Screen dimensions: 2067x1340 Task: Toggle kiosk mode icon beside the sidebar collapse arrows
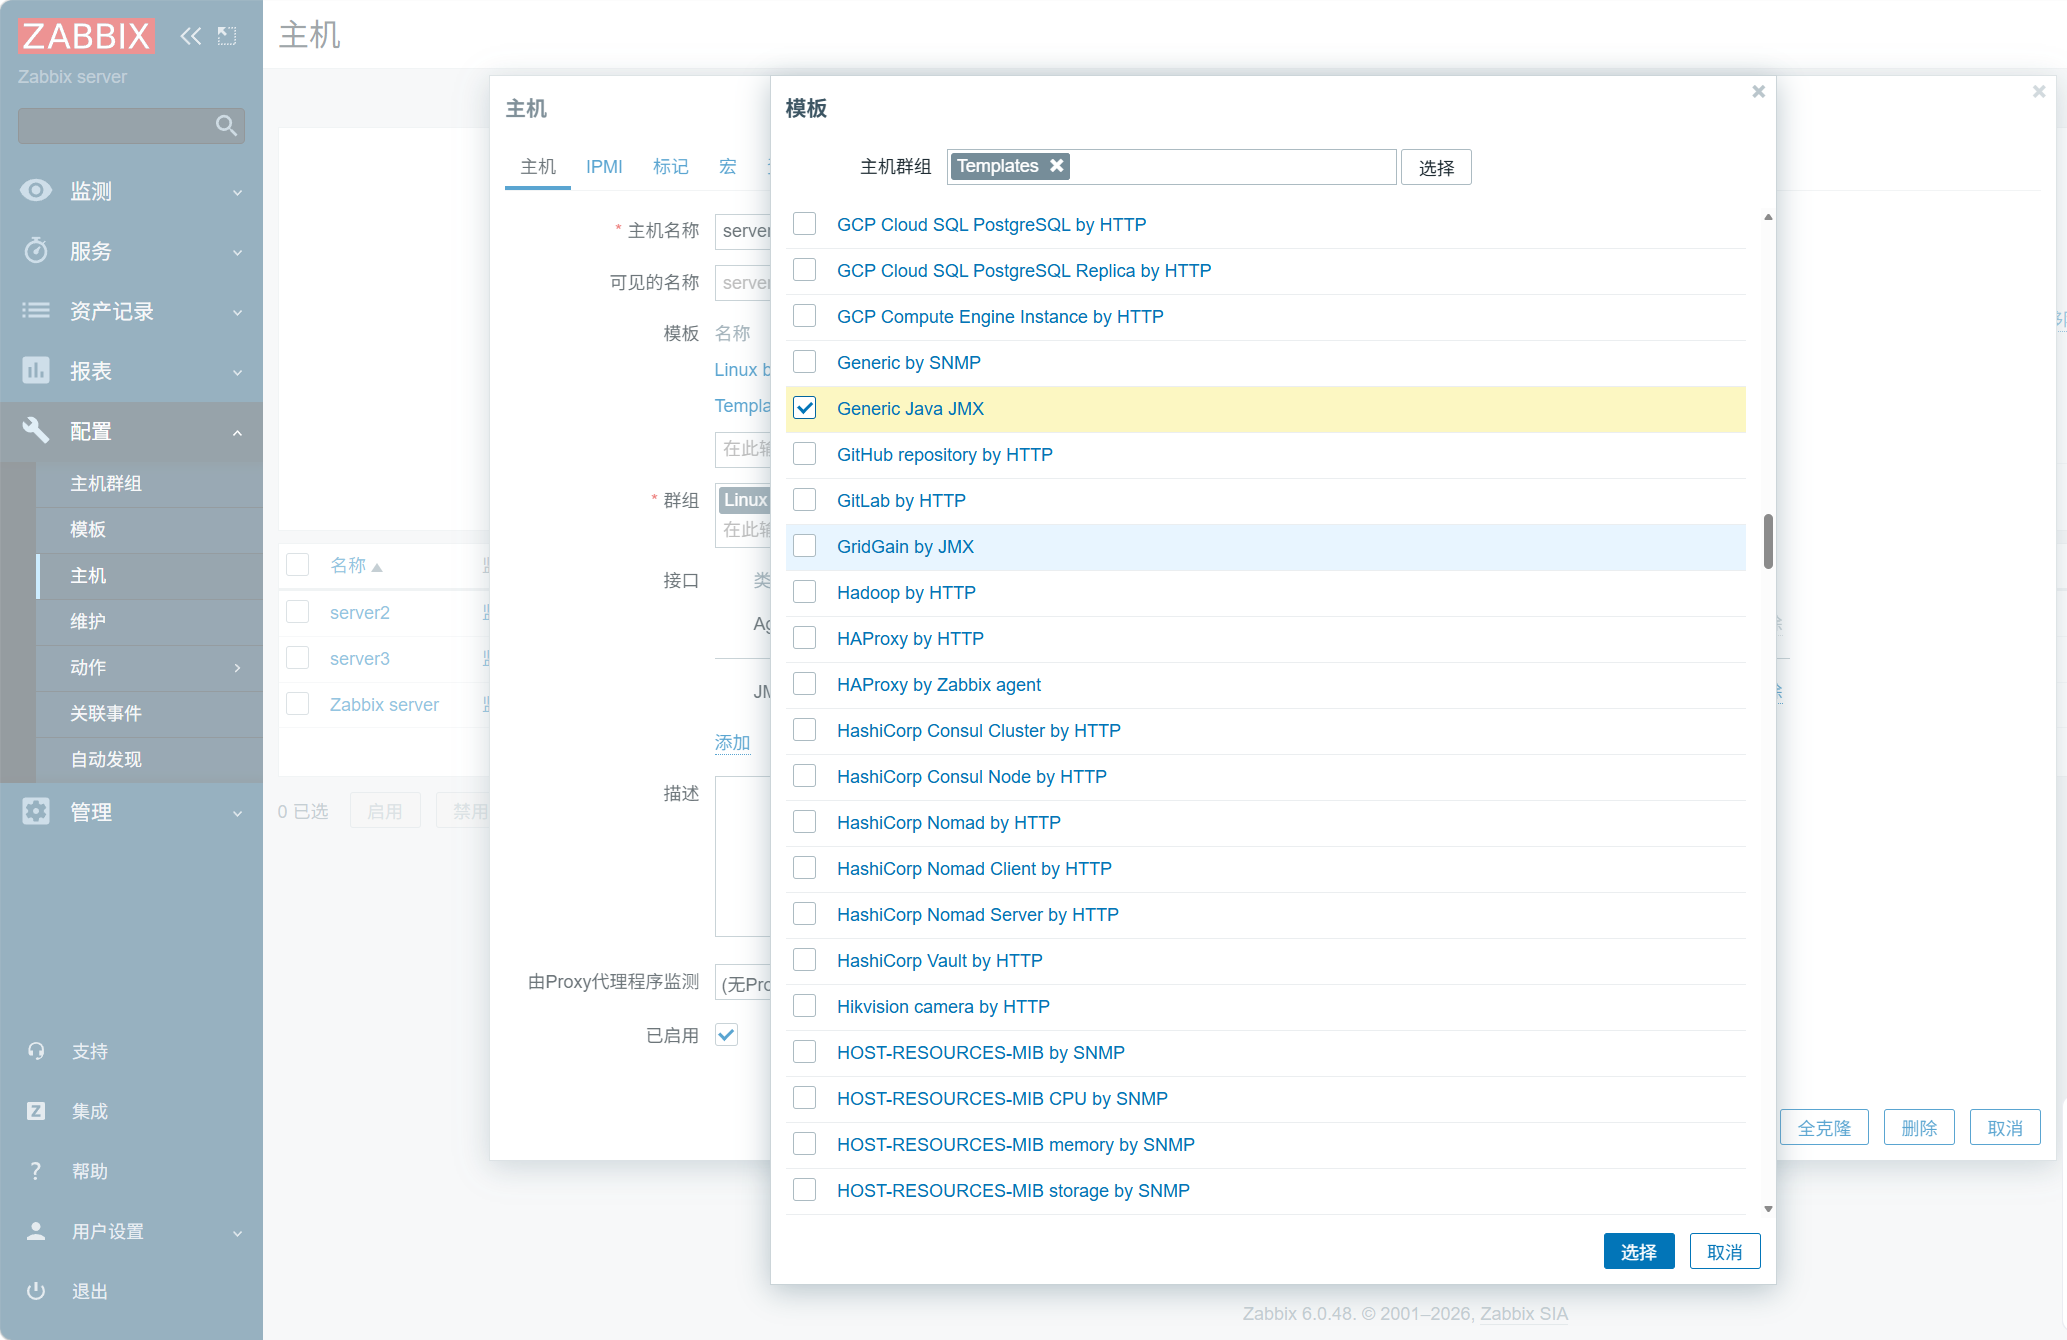[227, 36]
